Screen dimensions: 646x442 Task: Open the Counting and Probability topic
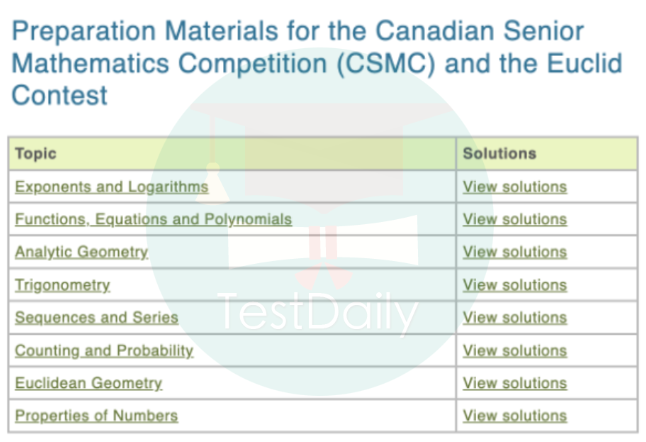[104, 351]
